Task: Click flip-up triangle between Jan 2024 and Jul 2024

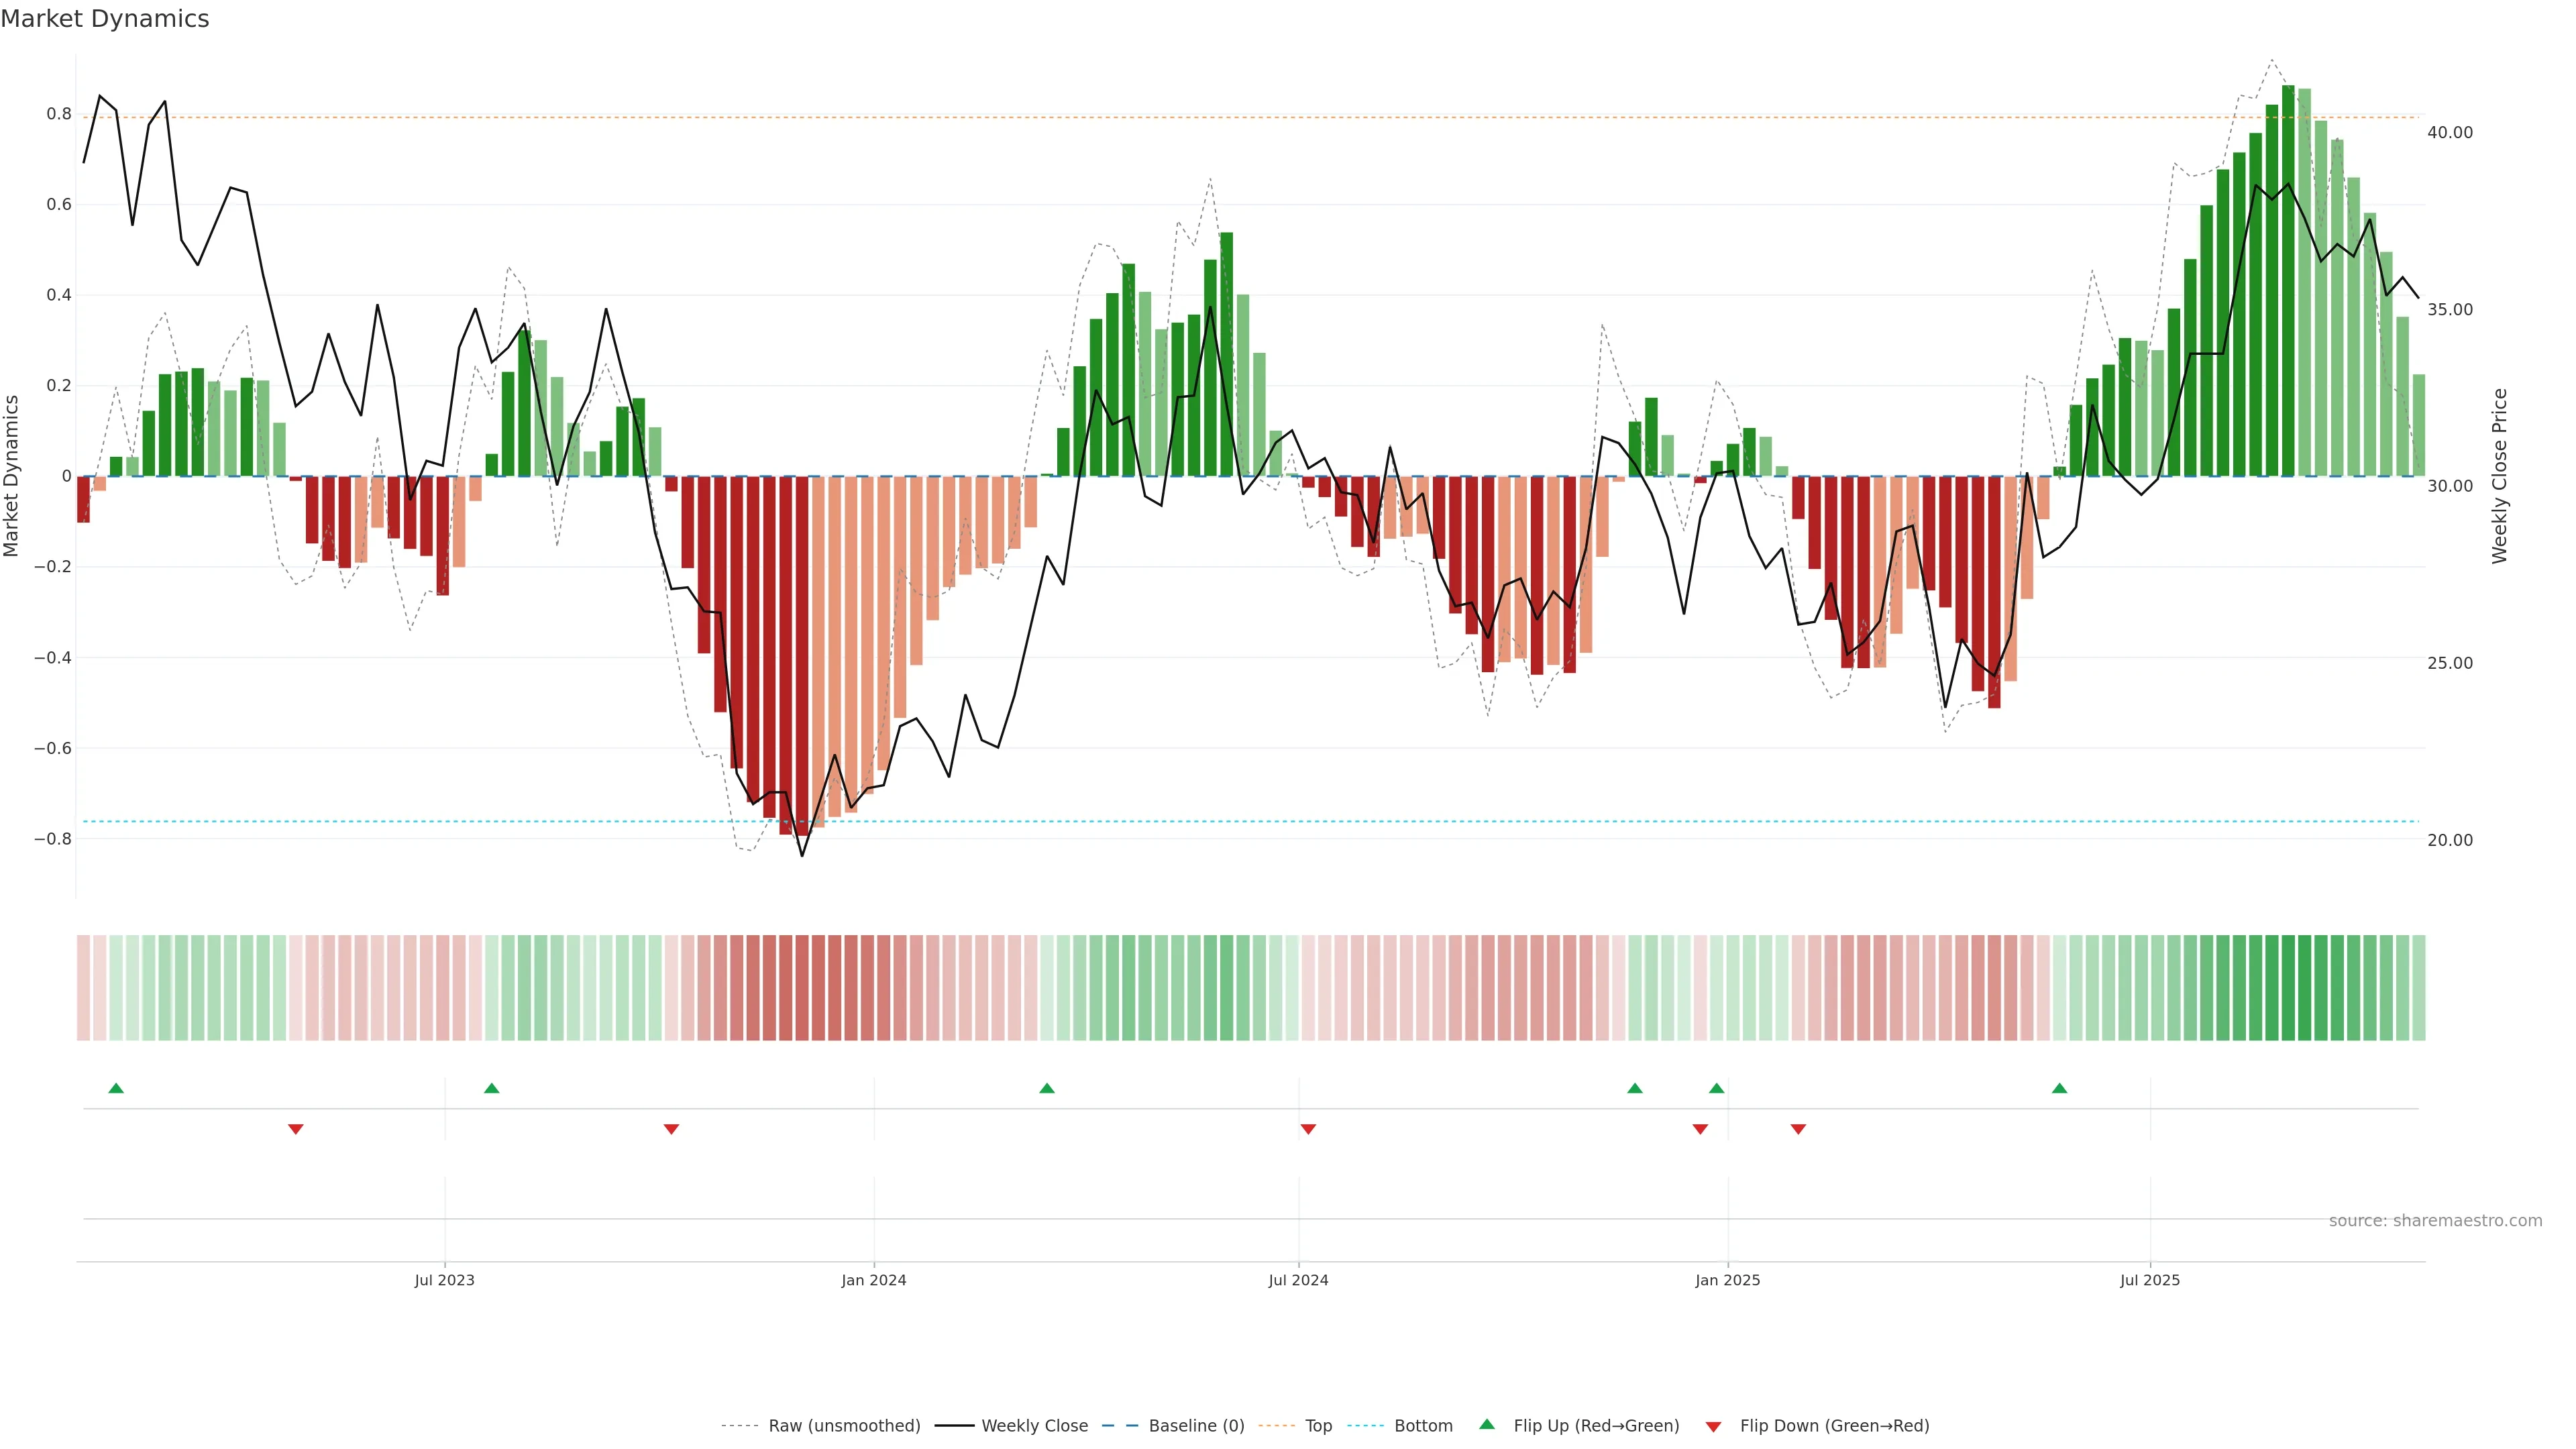Action: pyautogui.click(x=1047, y=1088)
